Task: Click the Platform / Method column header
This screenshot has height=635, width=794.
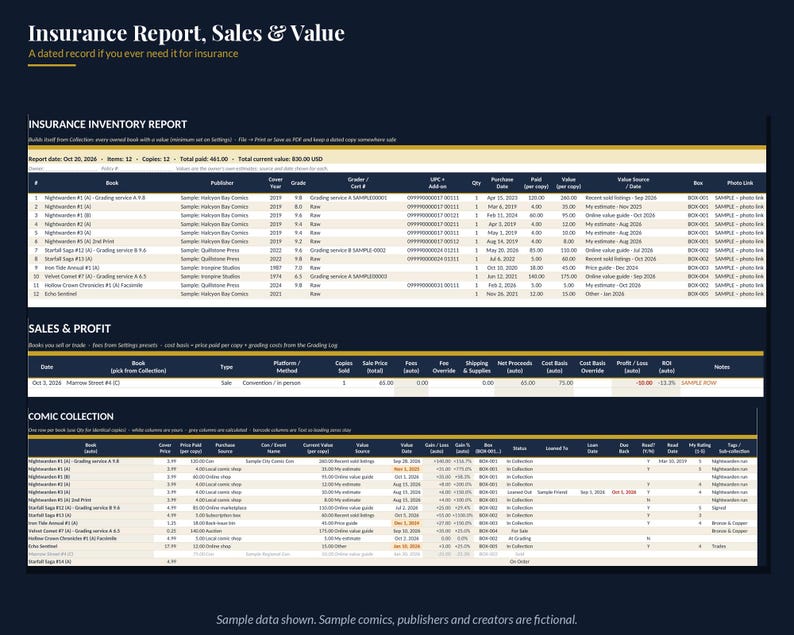Action: tap(287, 367)
